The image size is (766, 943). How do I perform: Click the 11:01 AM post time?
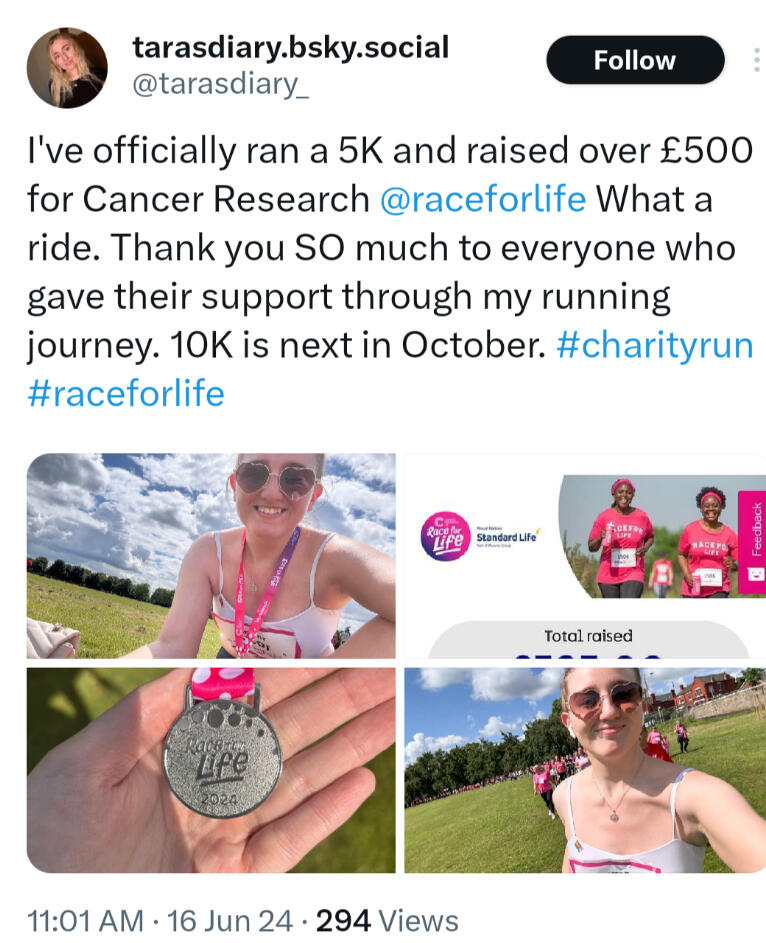84,921
